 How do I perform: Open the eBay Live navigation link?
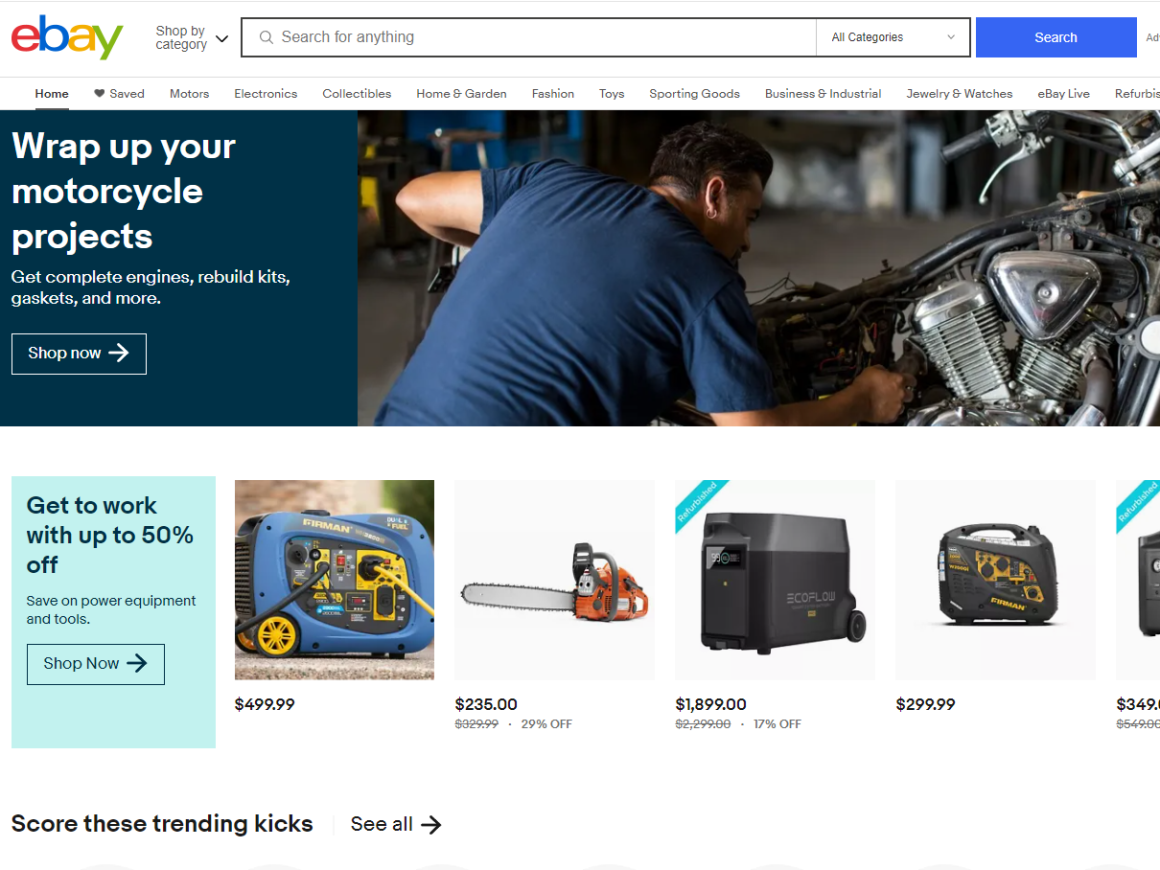point(1063,94)
